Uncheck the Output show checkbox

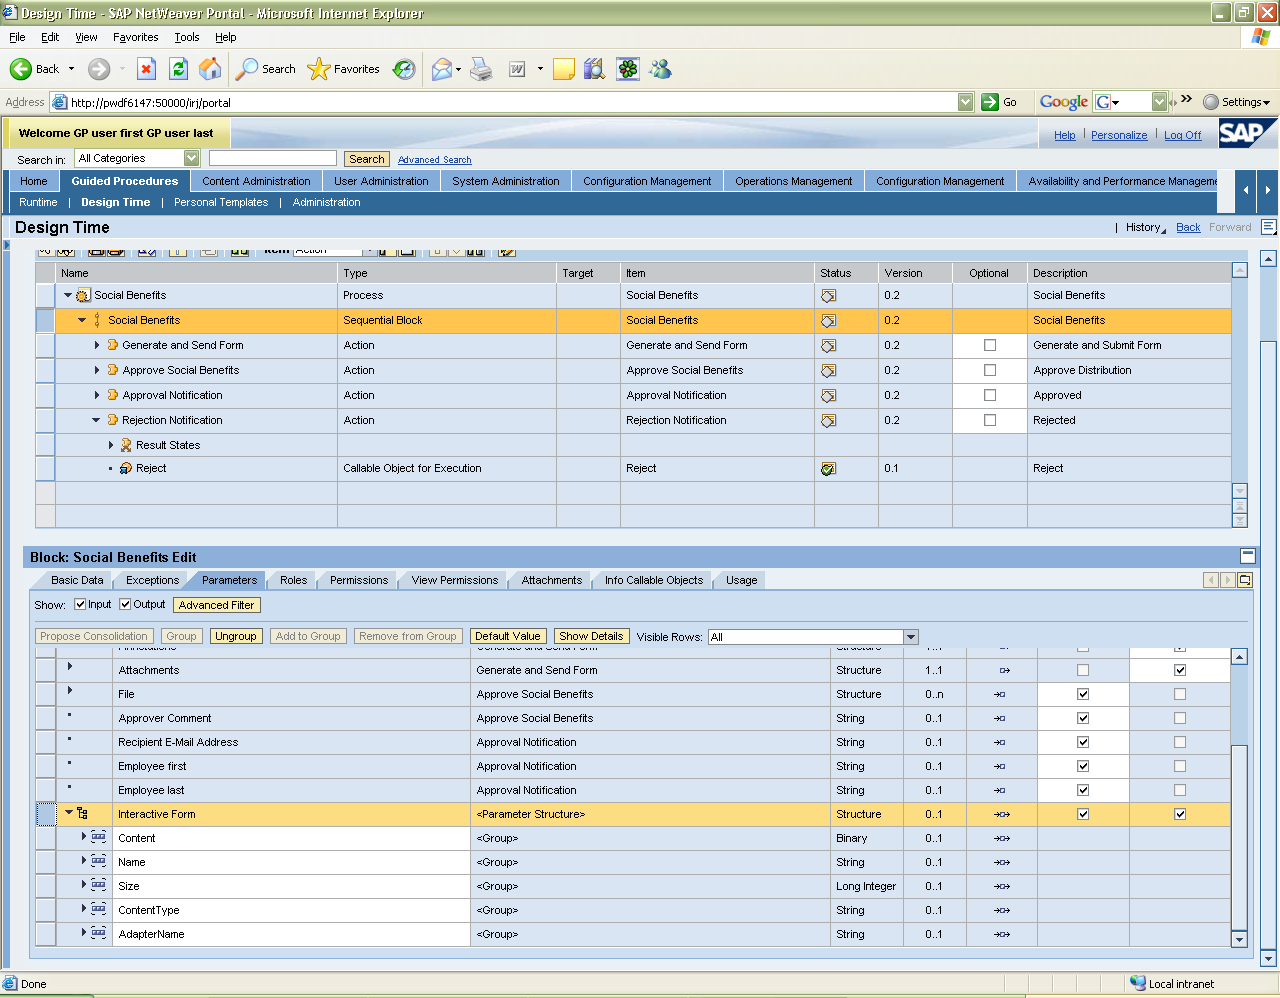[125, 604]
